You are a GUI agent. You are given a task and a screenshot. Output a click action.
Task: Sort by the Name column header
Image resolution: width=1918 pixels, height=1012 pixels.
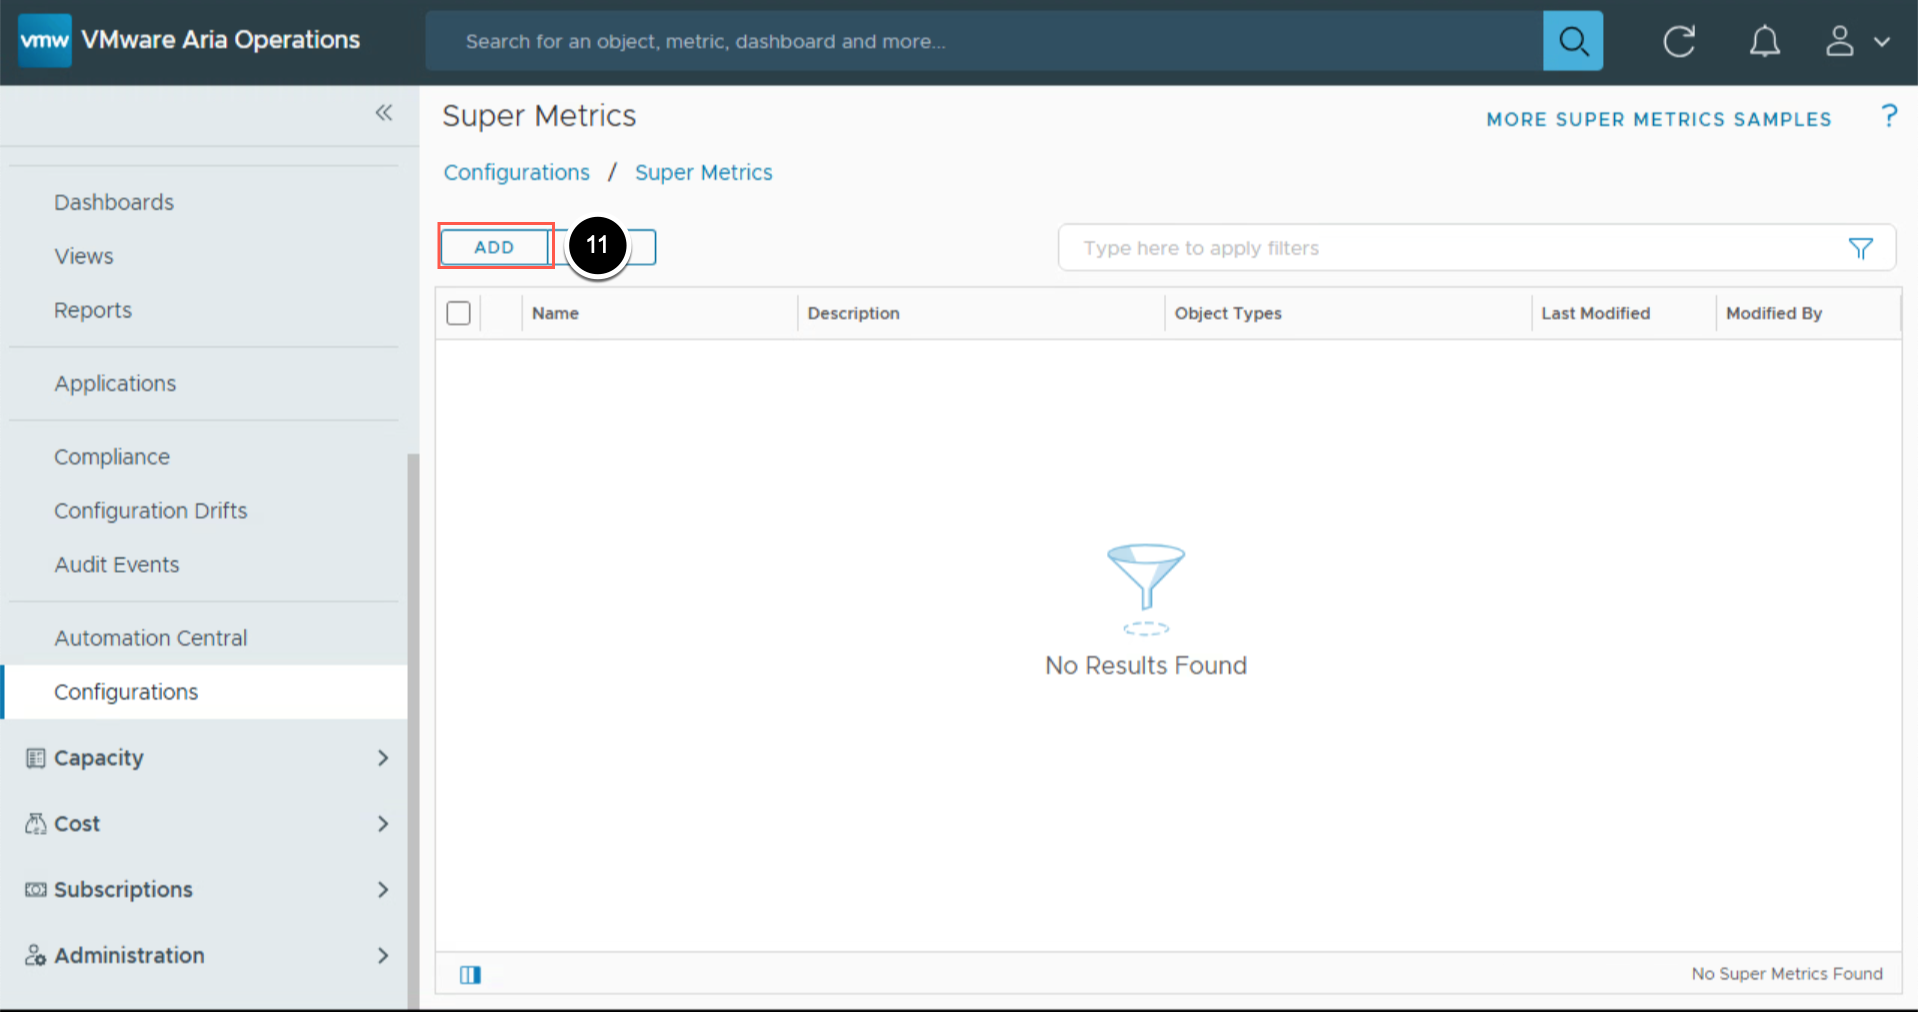pyautogui.click(x=556, y=313)
